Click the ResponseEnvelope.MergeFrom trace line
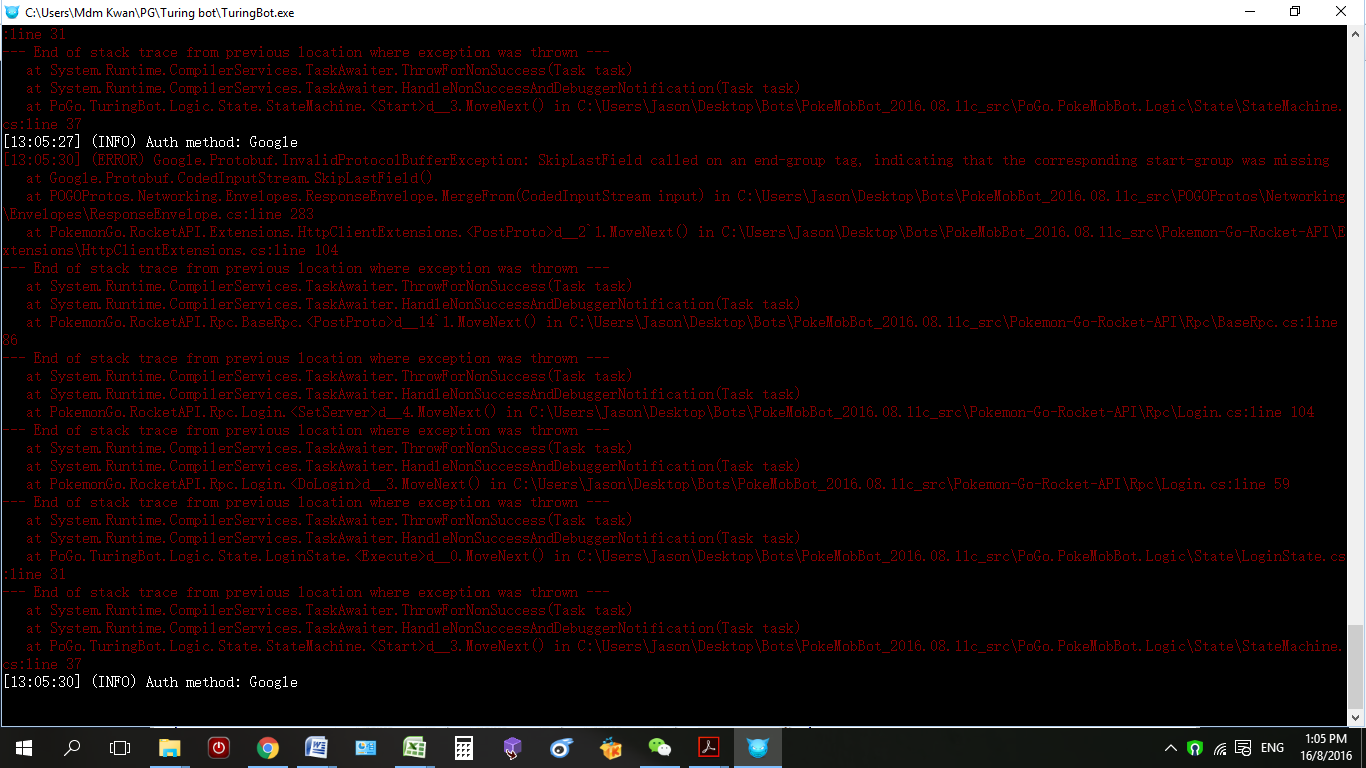1366x768 pixels. coord(675,205)
